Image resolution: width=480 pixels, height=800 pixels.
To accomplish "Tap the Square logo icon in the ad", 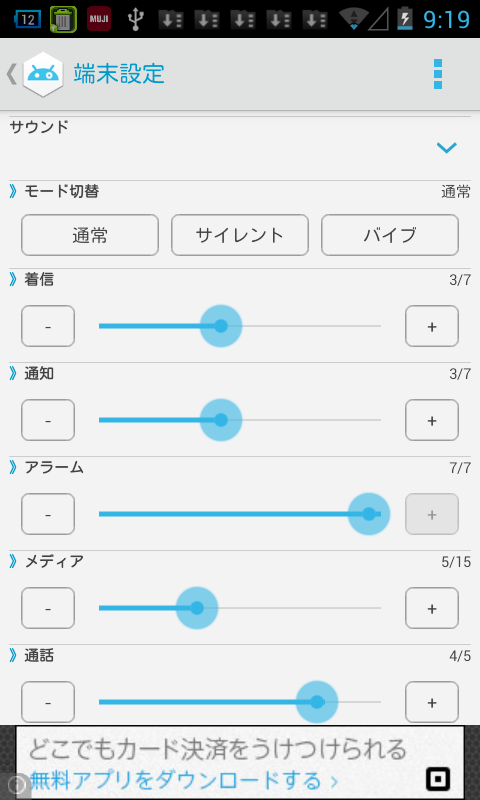I will [438, 779].
